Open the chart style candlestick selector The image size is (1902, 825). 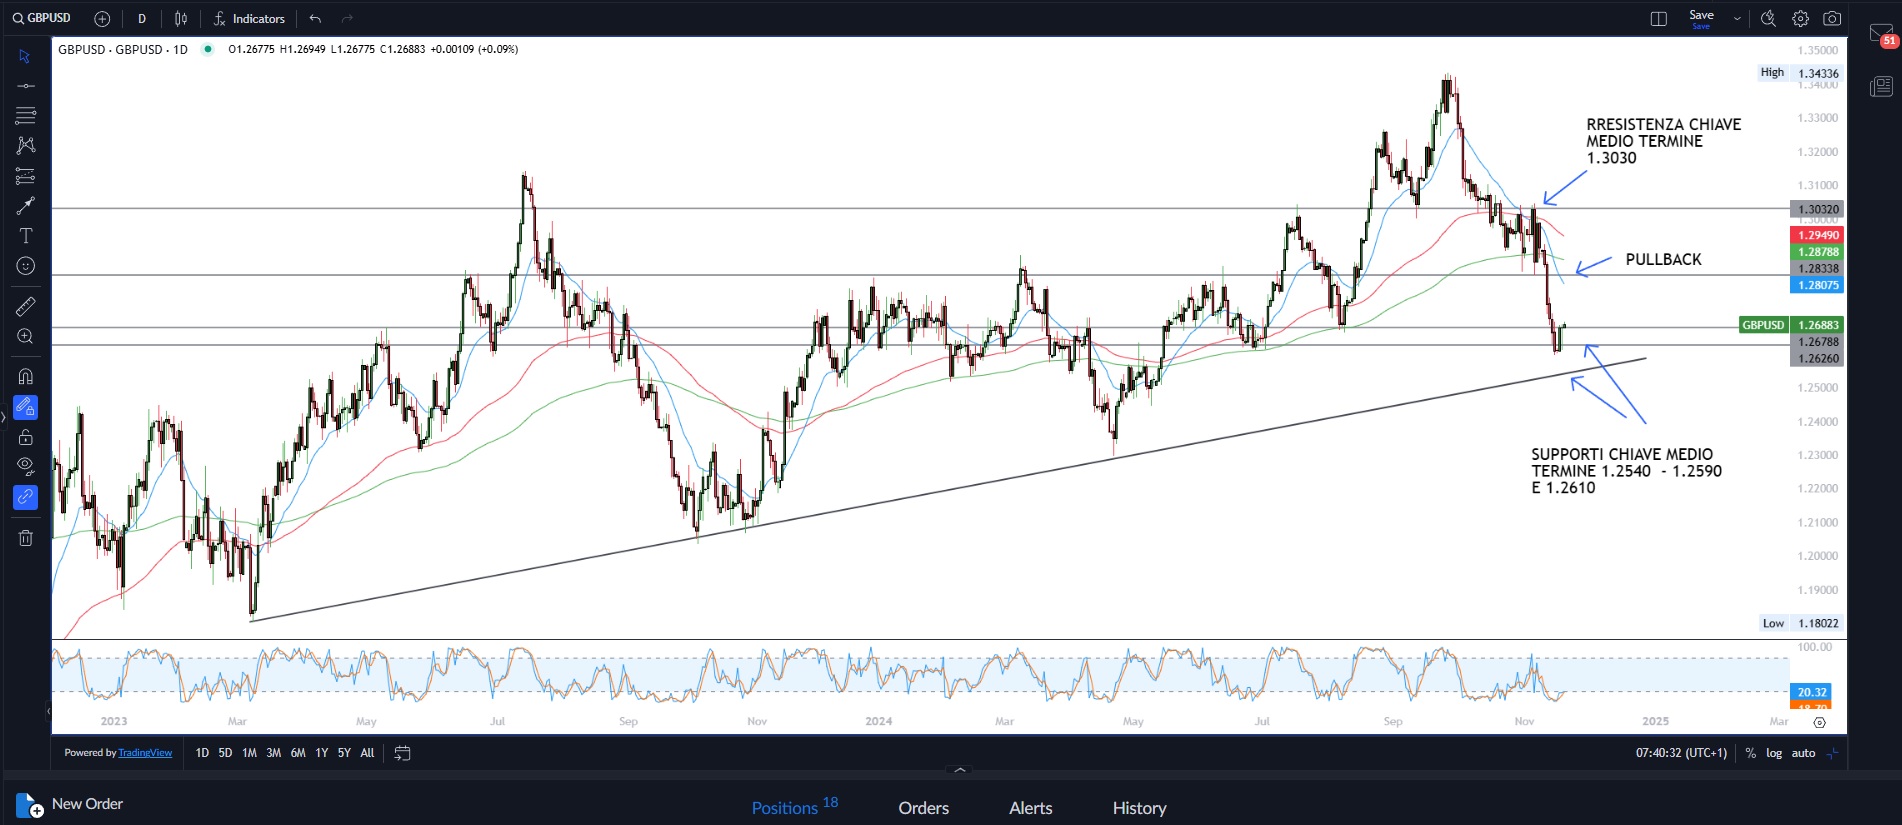tap(181, 19)
